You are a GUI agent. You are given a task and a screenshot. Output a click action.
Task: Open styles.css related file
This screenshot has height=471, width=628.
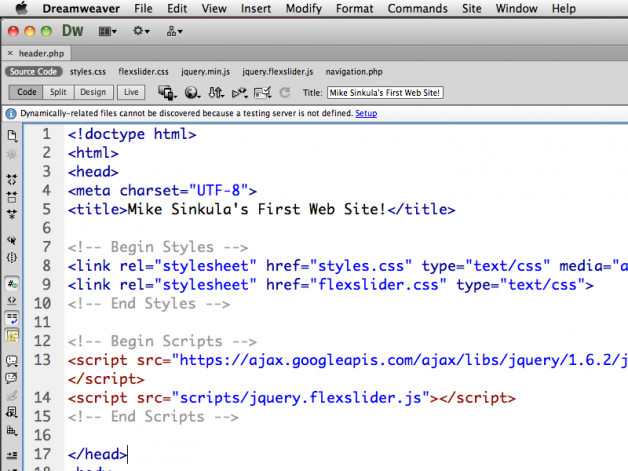click(88, 72)
